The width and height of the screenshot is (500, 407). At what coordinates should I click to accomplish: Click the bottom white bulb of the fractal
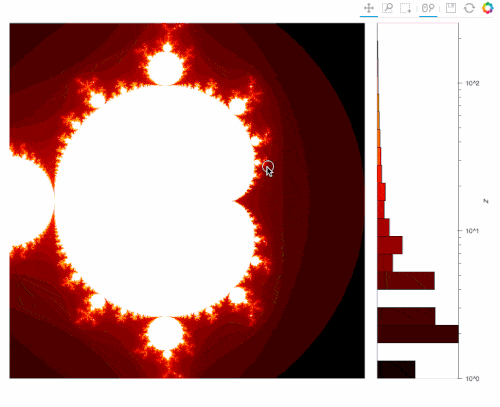tap(165, 333)
